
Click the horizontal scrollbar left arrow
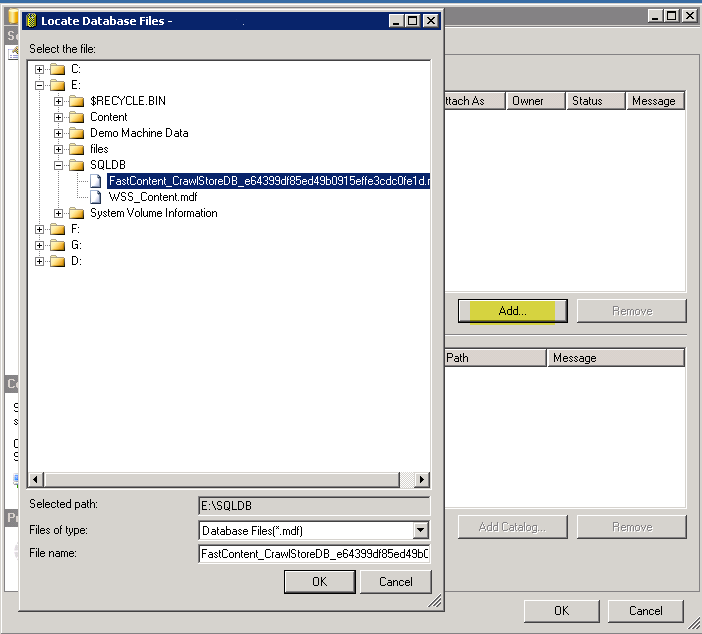point(36,480)
